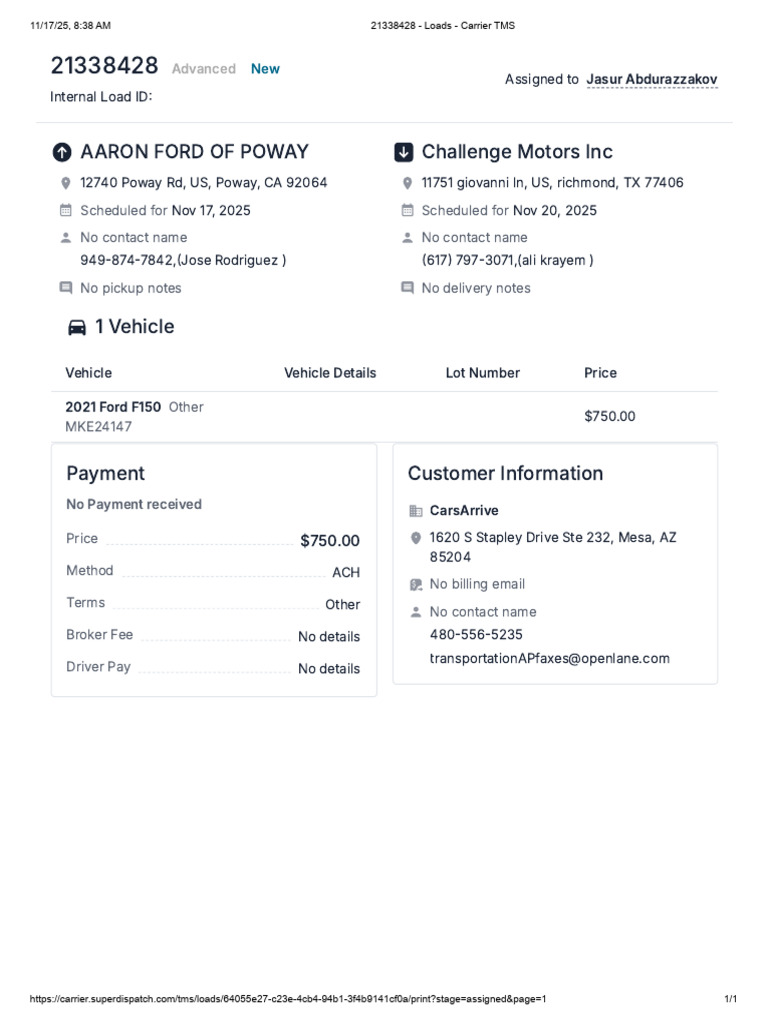Click the delivery notes comment icon

tap(407, 287)
